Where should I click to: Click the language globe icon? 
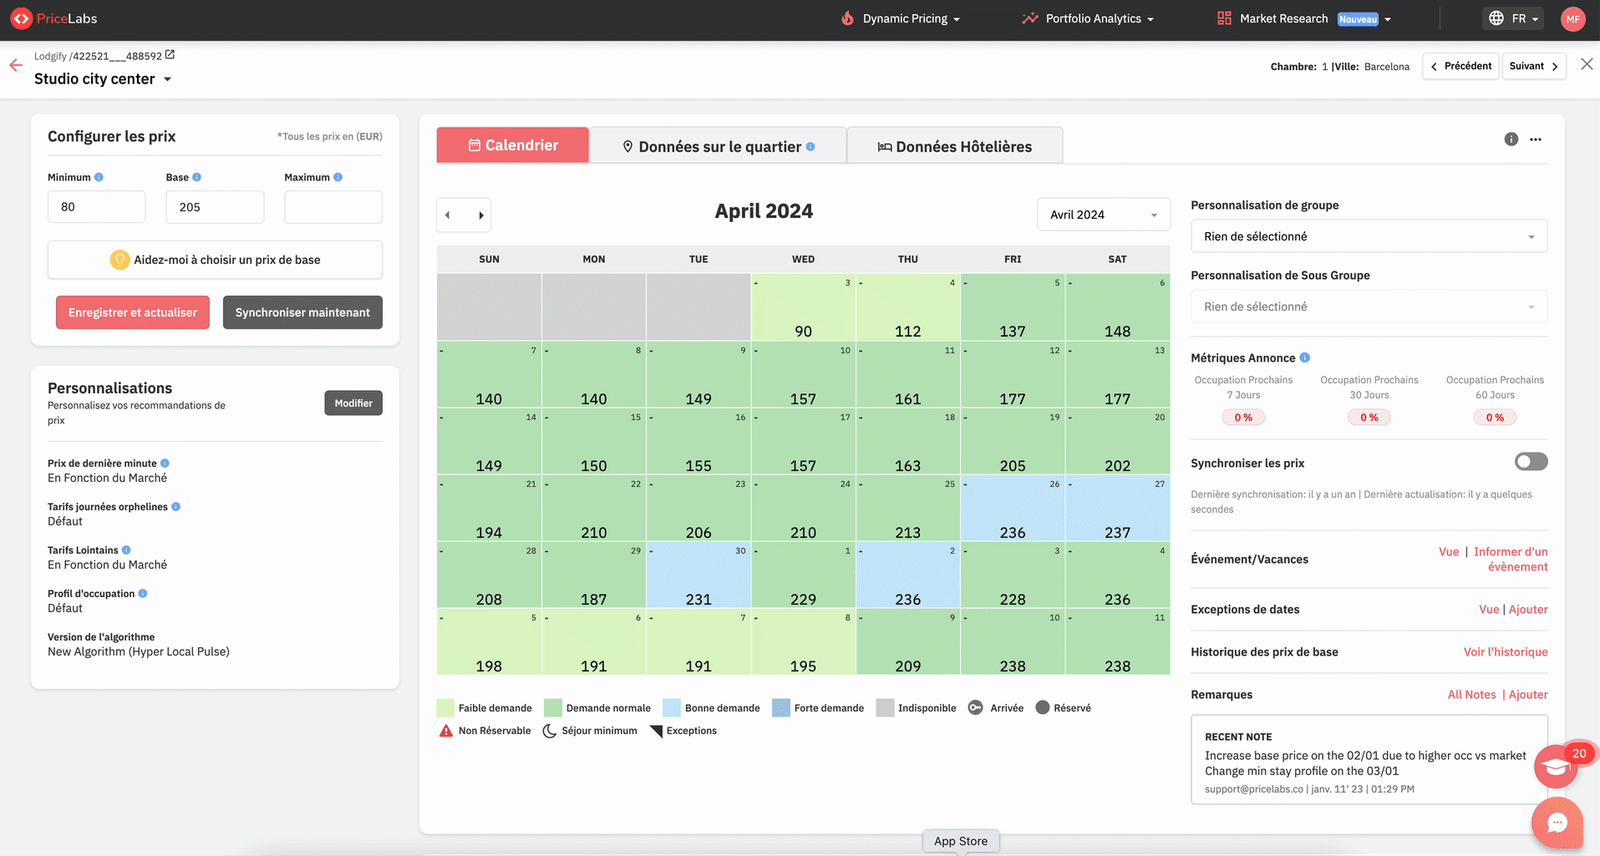click(x=1496, y=18)
